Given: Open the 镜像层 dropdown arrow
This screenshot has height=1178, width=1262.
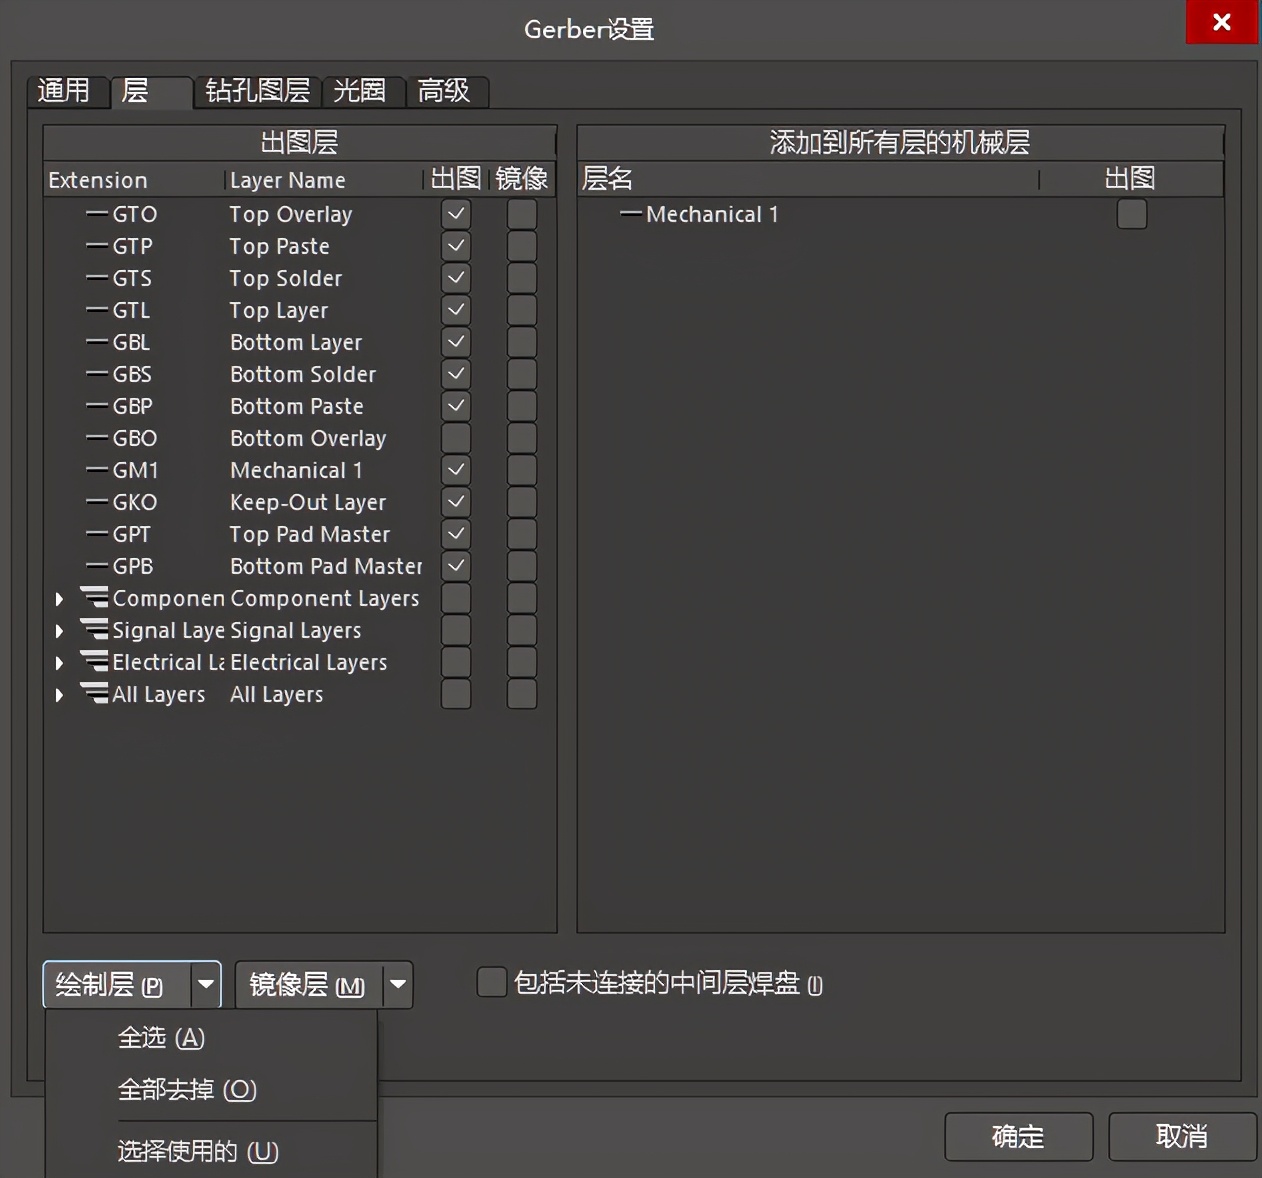Looking at the screenshot, I should [397, 985].
